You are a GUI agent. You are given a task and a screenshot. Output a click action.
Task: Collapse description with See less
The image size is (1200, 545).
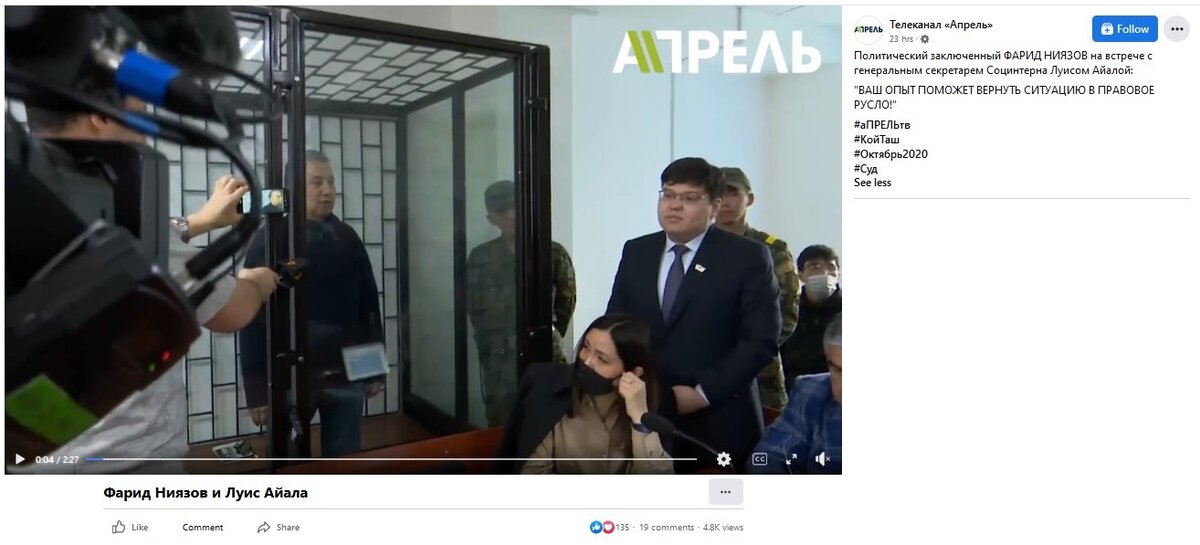[872, 183]
